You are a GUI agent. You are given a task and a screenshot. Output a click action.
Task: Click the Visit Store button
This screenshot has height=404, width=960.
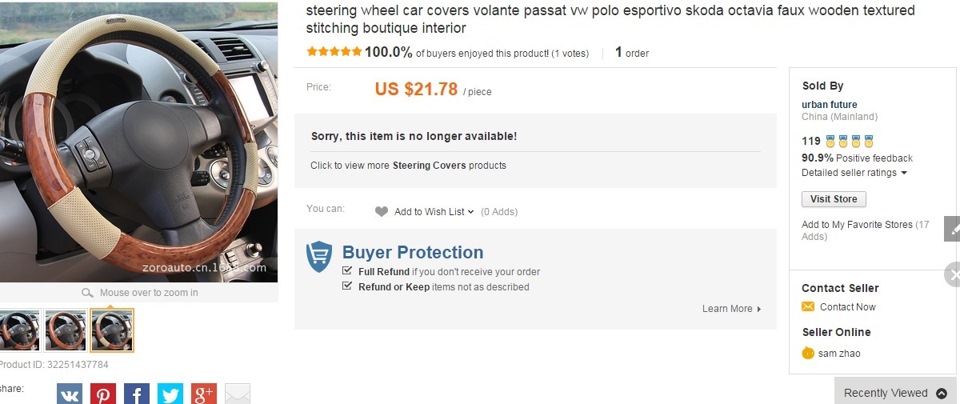click(x=833, y=199)
